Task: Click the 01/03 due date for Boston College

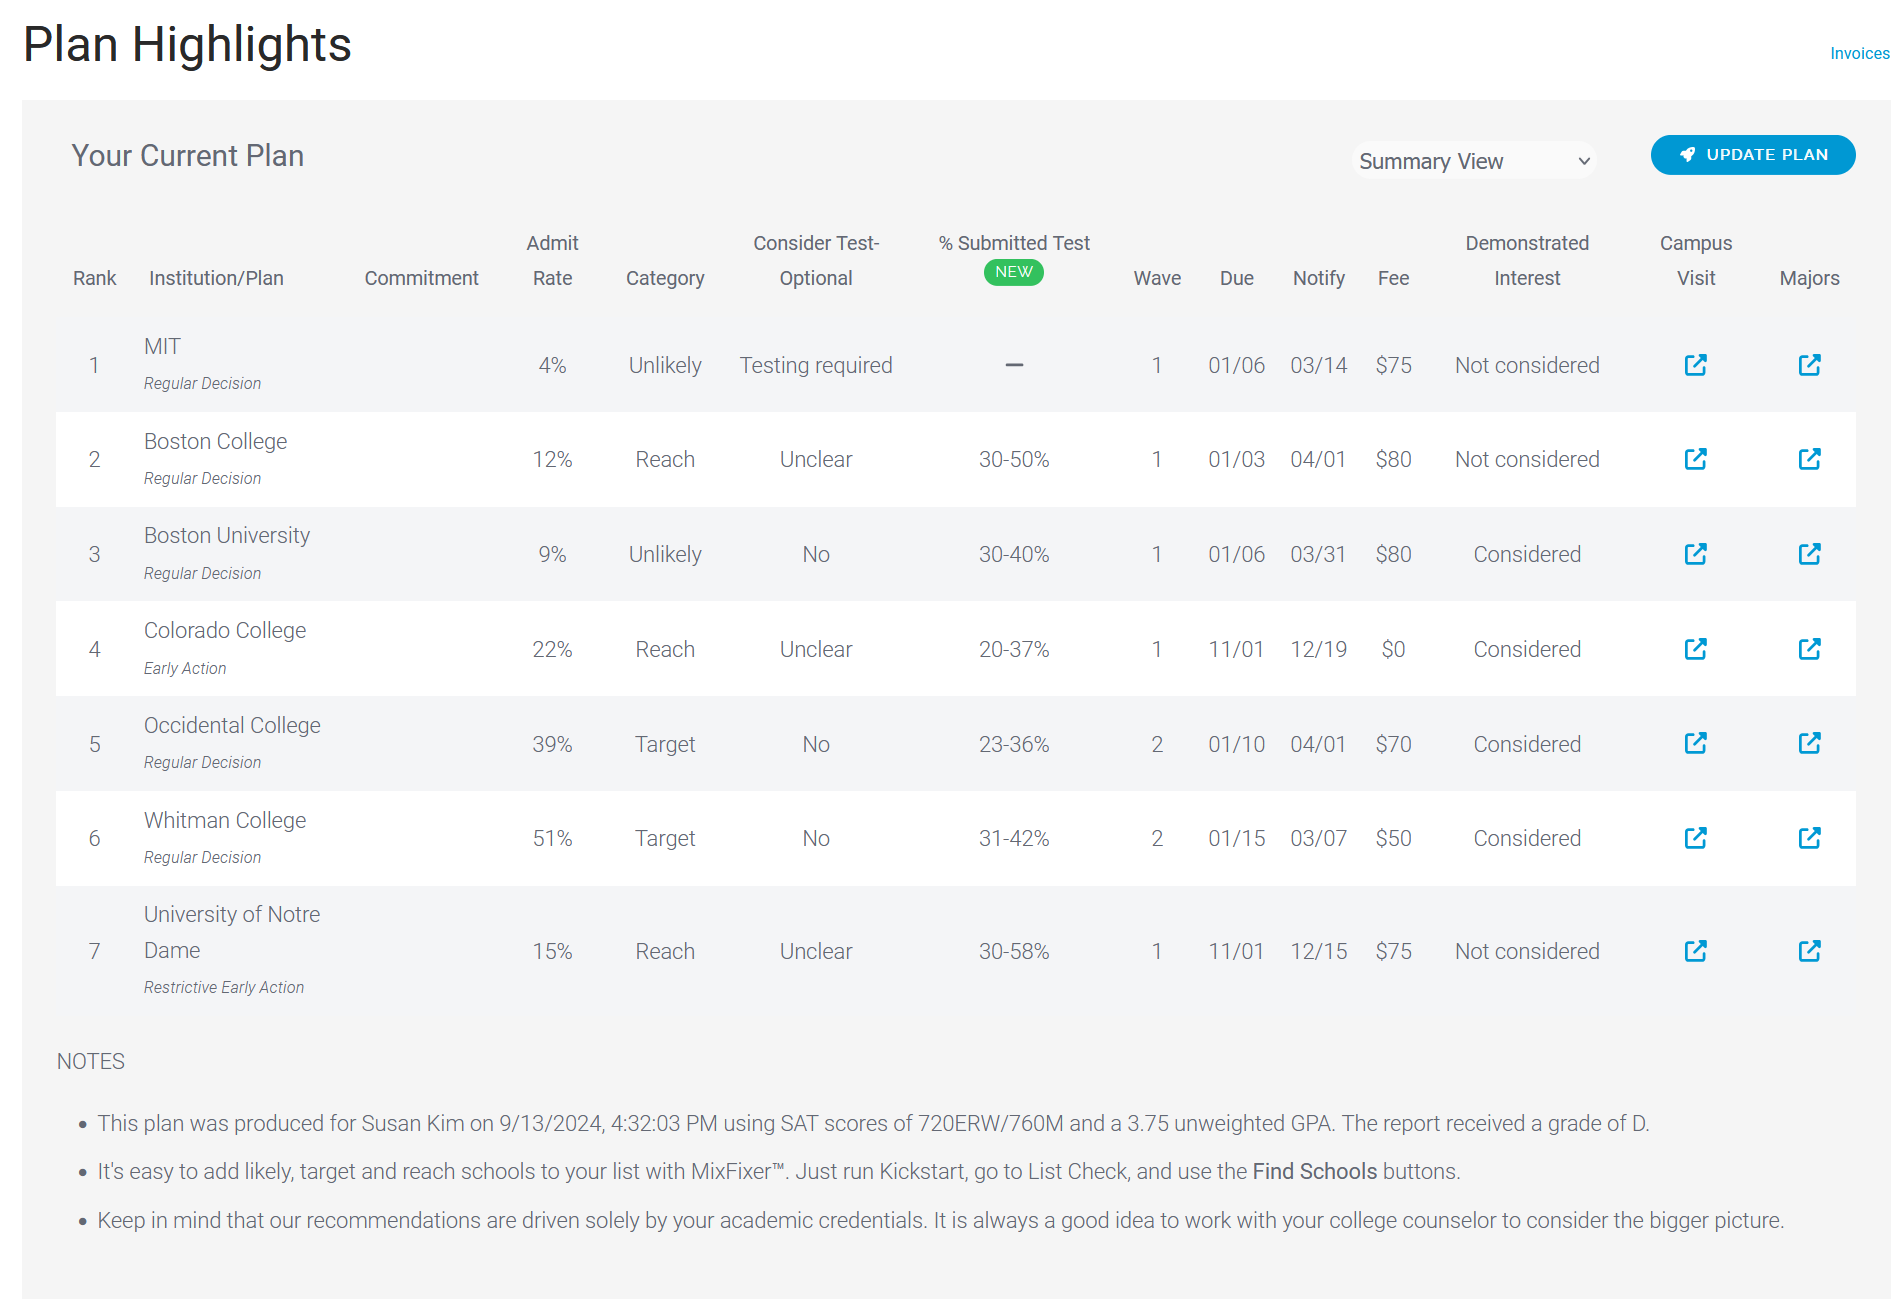Action: [x=1236, y=460]
